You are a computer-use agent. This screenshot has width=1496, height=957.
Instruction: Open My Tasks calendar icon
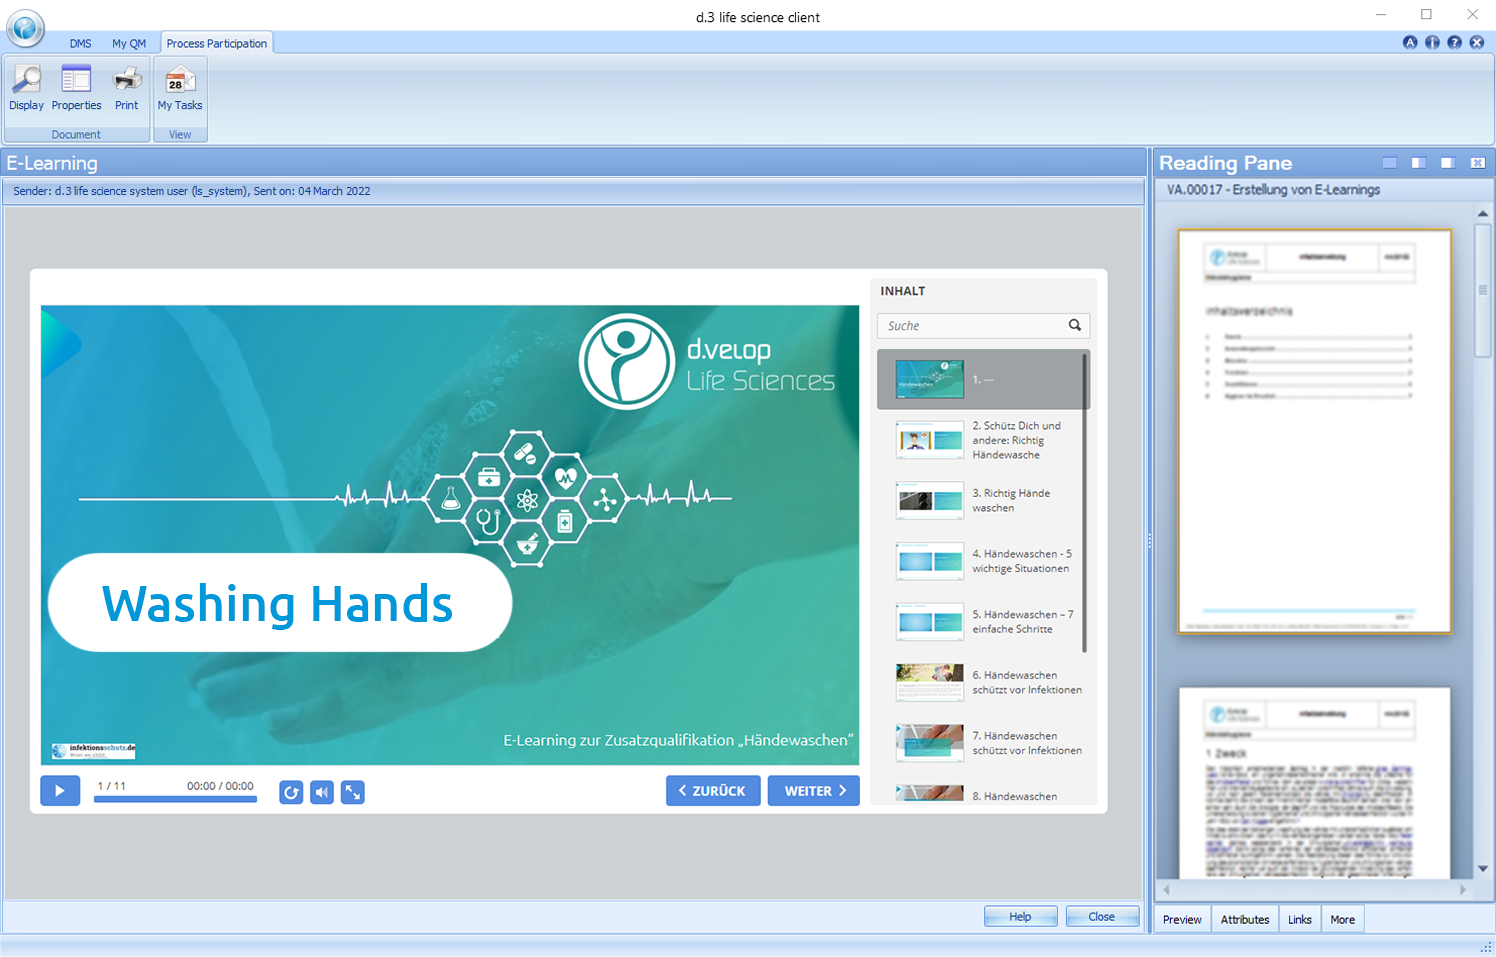(180, 80)
